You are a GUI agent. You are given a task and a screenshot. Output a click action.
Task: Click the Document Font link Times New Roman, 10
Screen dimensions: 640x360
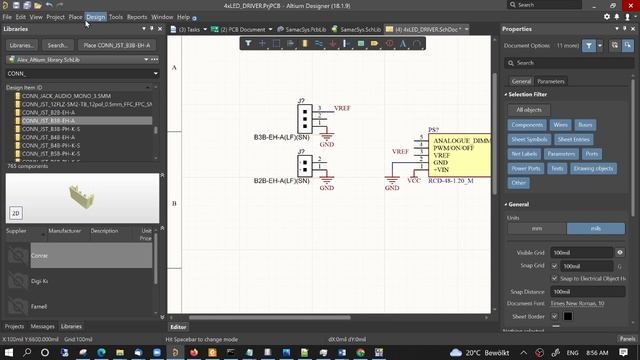[x=577, y=303]
